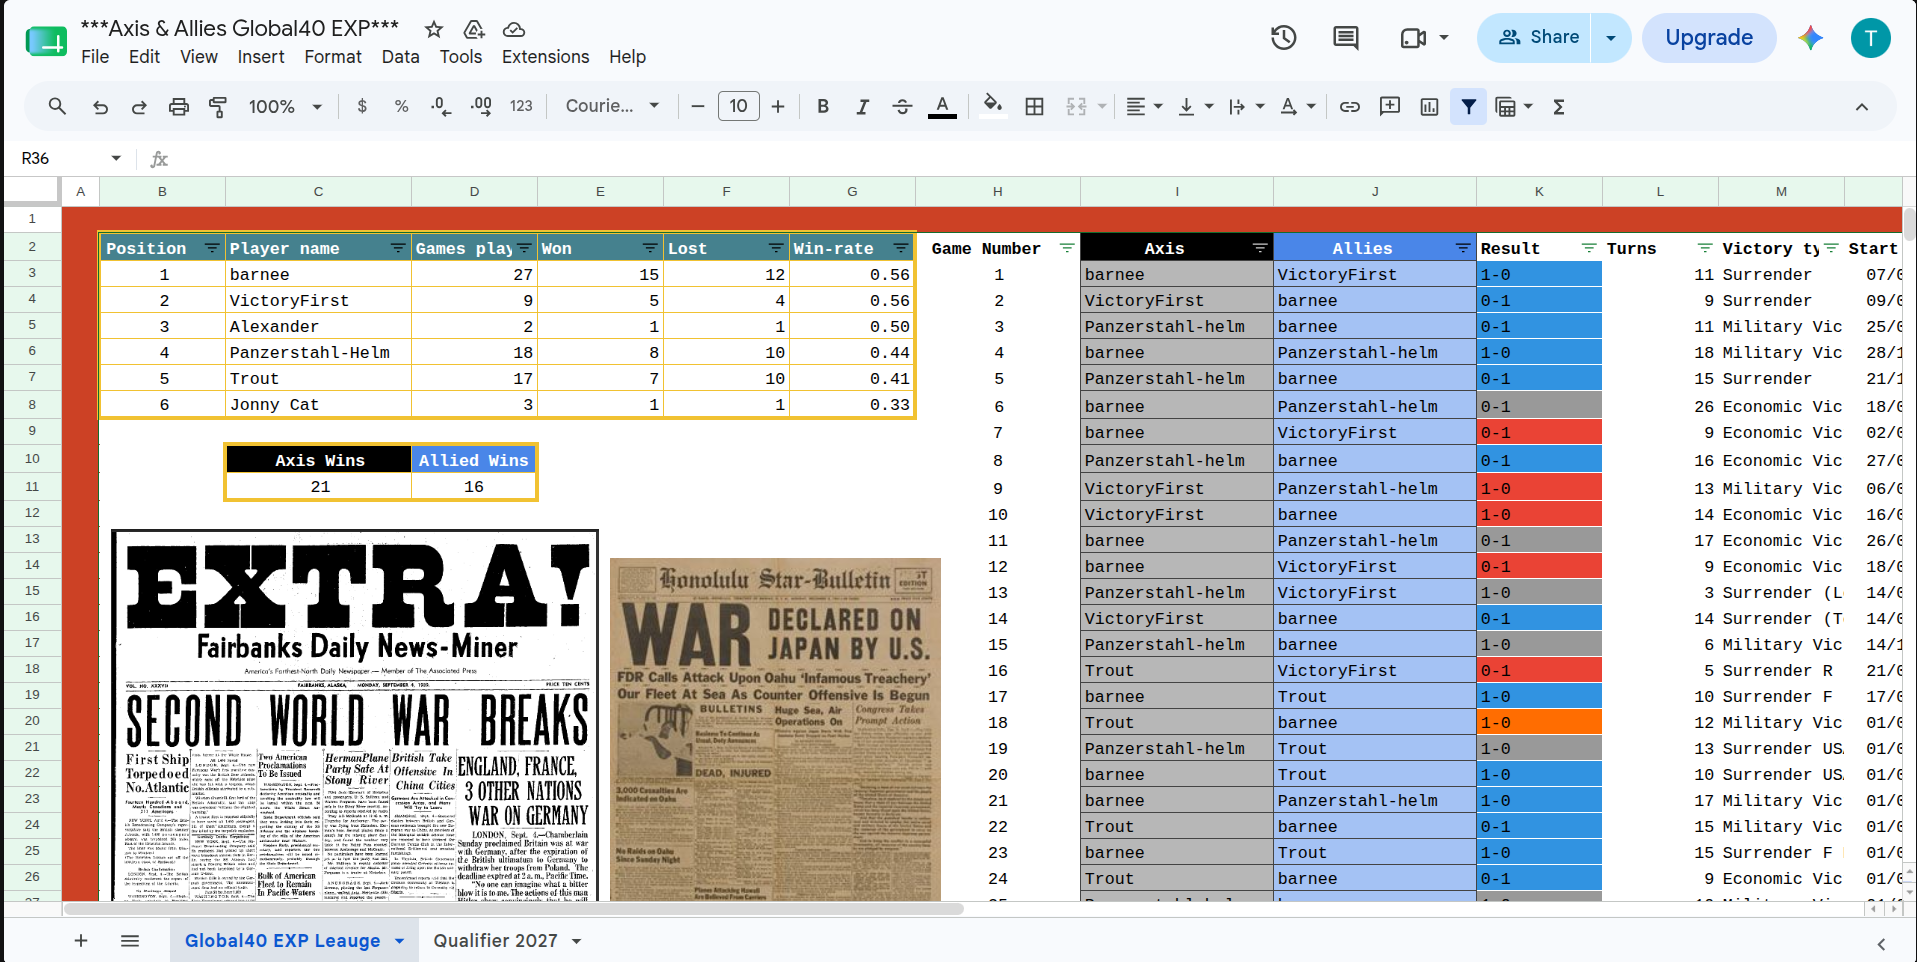Click the move to folder icon

click(474, 29)
